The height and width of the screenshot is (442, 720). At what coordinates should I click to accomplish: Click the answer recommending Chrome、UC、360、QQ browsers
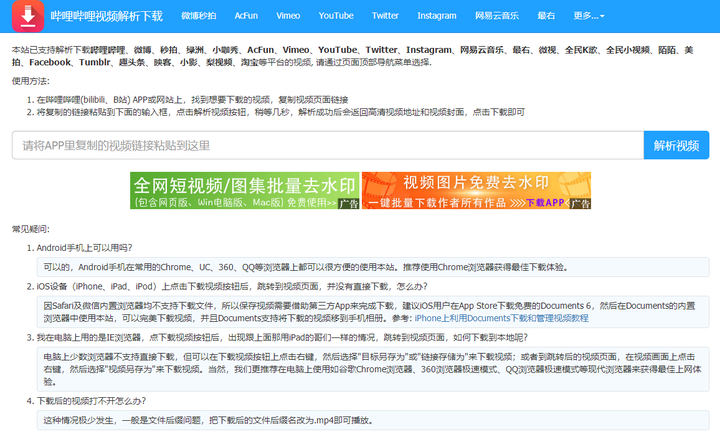373,267
